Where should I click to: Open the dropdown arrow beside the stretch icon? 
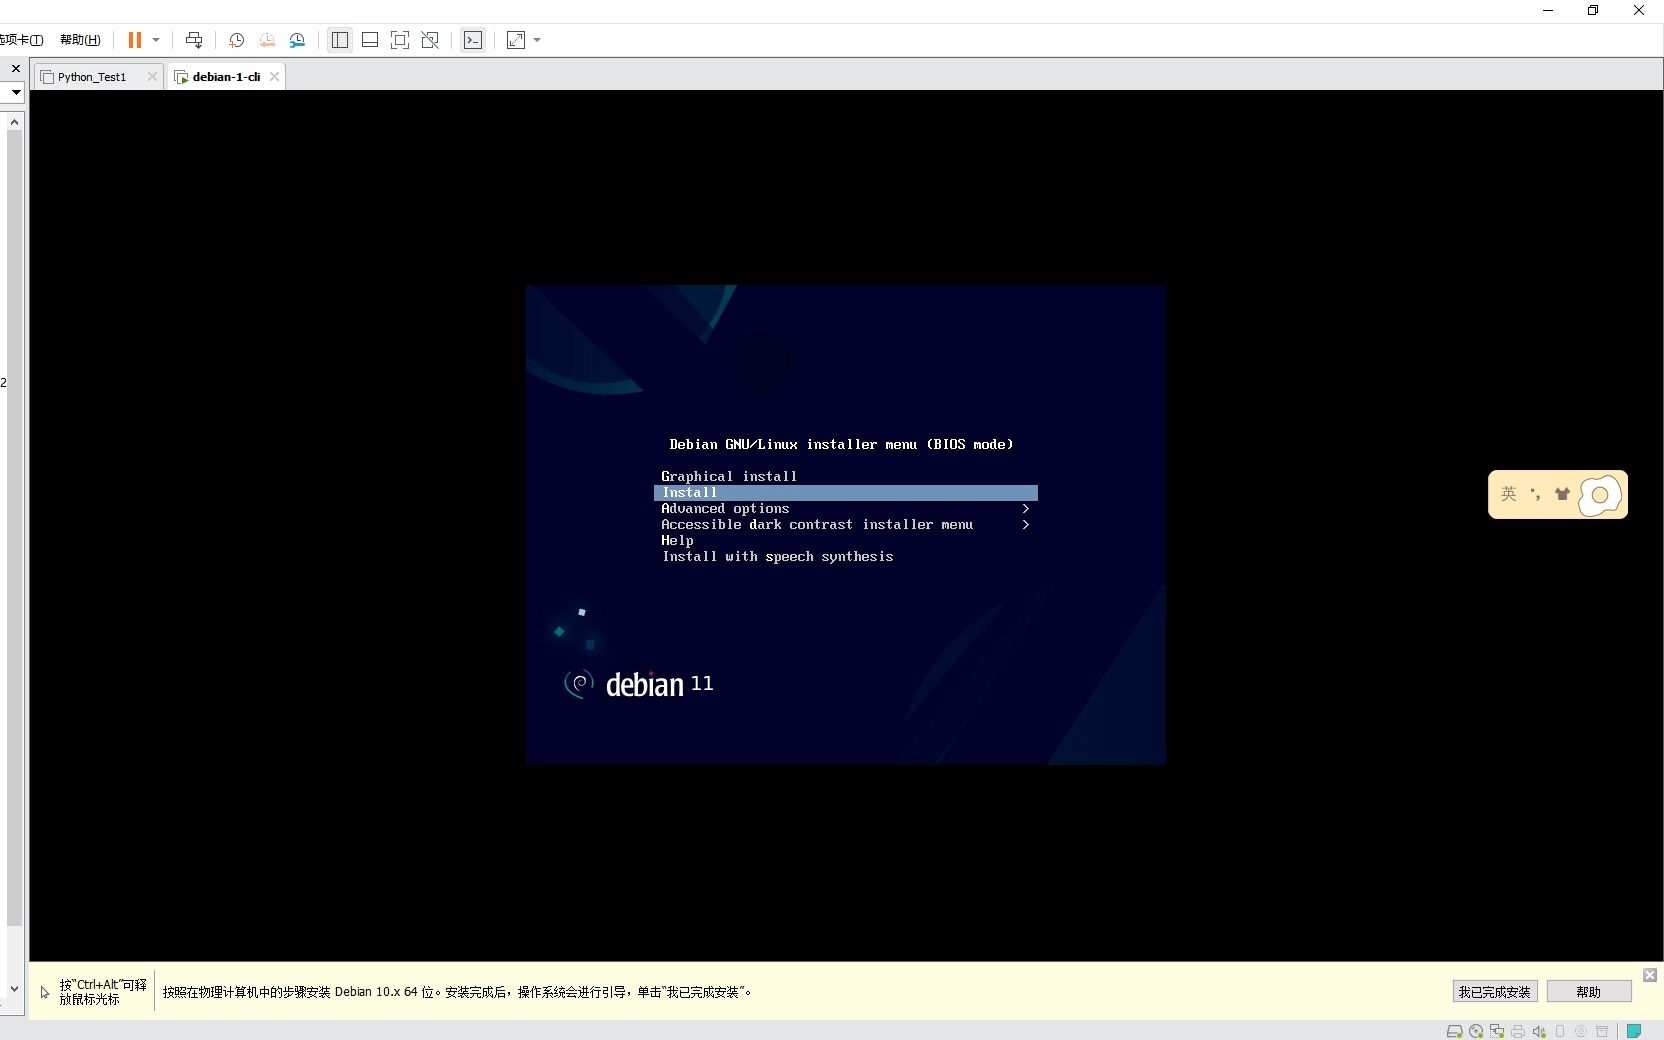click(537, 40)
